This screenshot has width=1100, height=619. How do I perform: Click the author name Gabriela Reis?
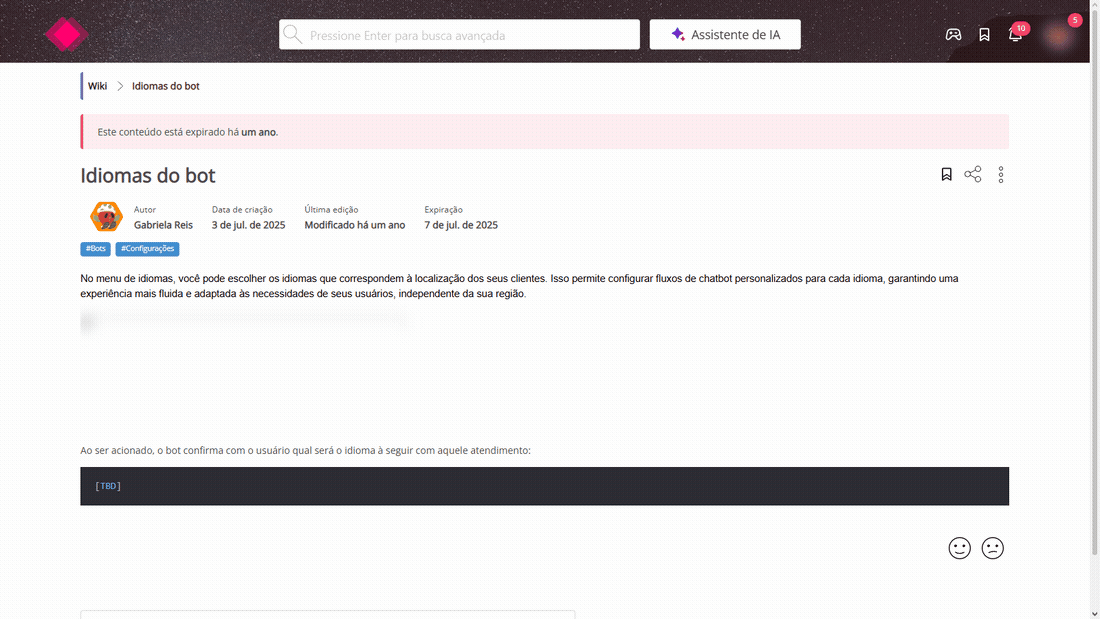point(163,225)
